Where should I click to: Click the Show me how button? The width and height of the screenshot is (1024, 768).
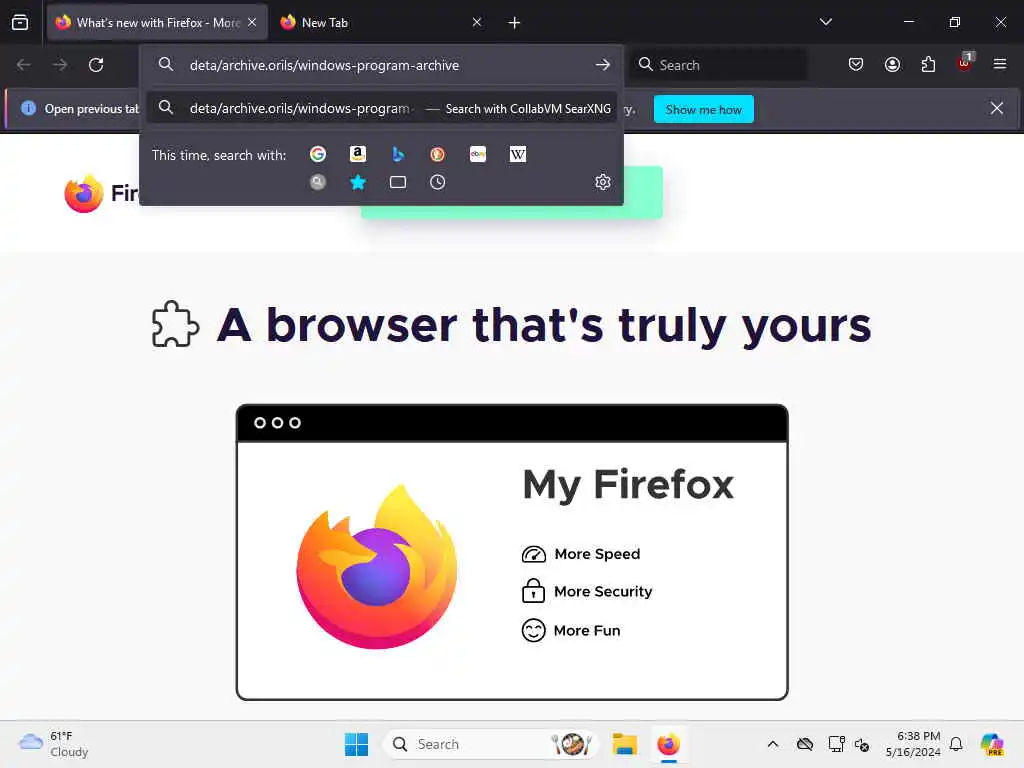pyautogui.click(x=703, y=109)
